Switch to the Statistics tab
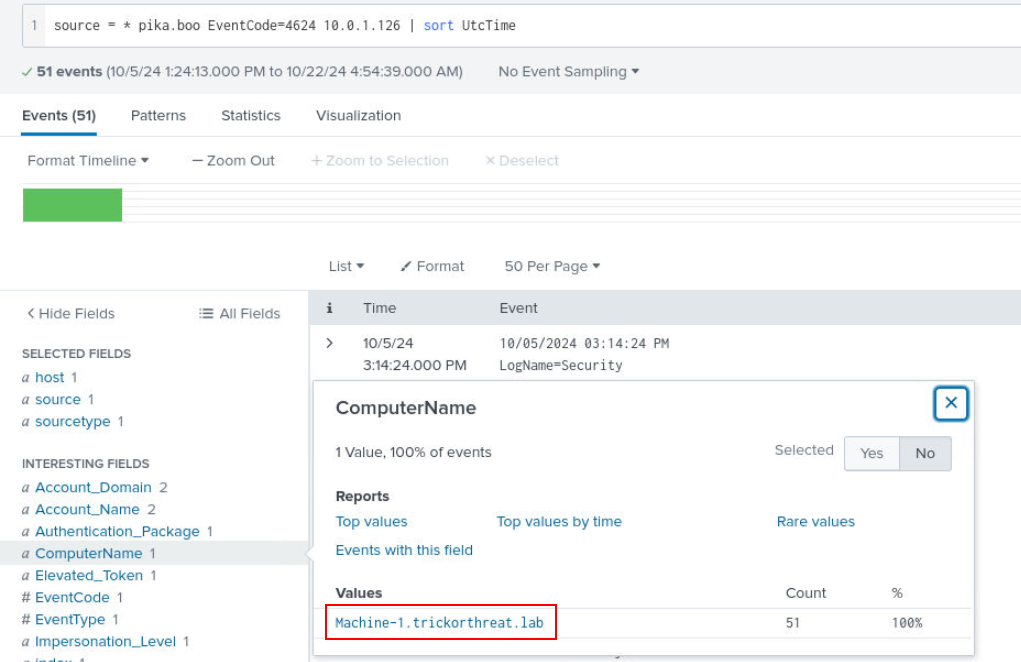This screenshot has height=662, width=1021. click(x=251, y=116)
